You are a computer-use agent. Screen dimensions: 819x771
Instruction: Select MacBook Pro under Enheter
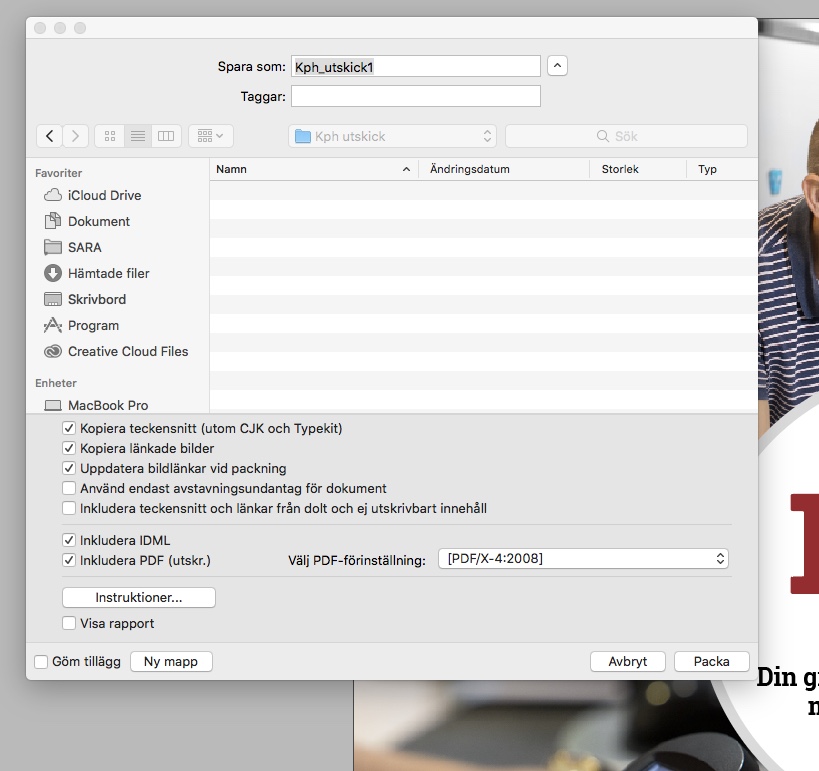108,405
